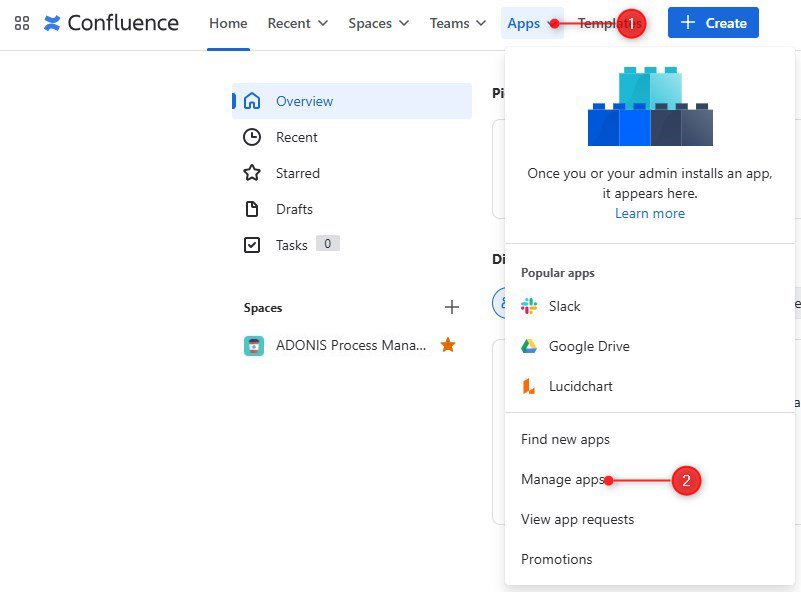Follow the Learn more link
This screenshot has height=592, width=801.
pos(650,213)
